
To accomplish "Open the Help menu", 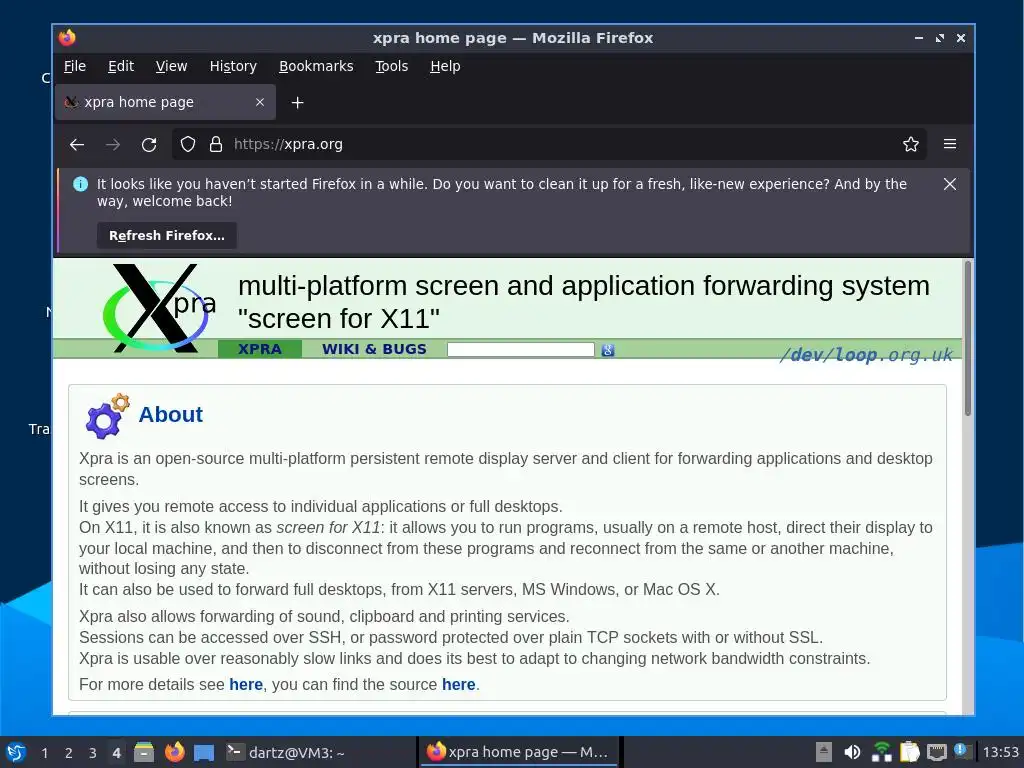I will [445, 66].
